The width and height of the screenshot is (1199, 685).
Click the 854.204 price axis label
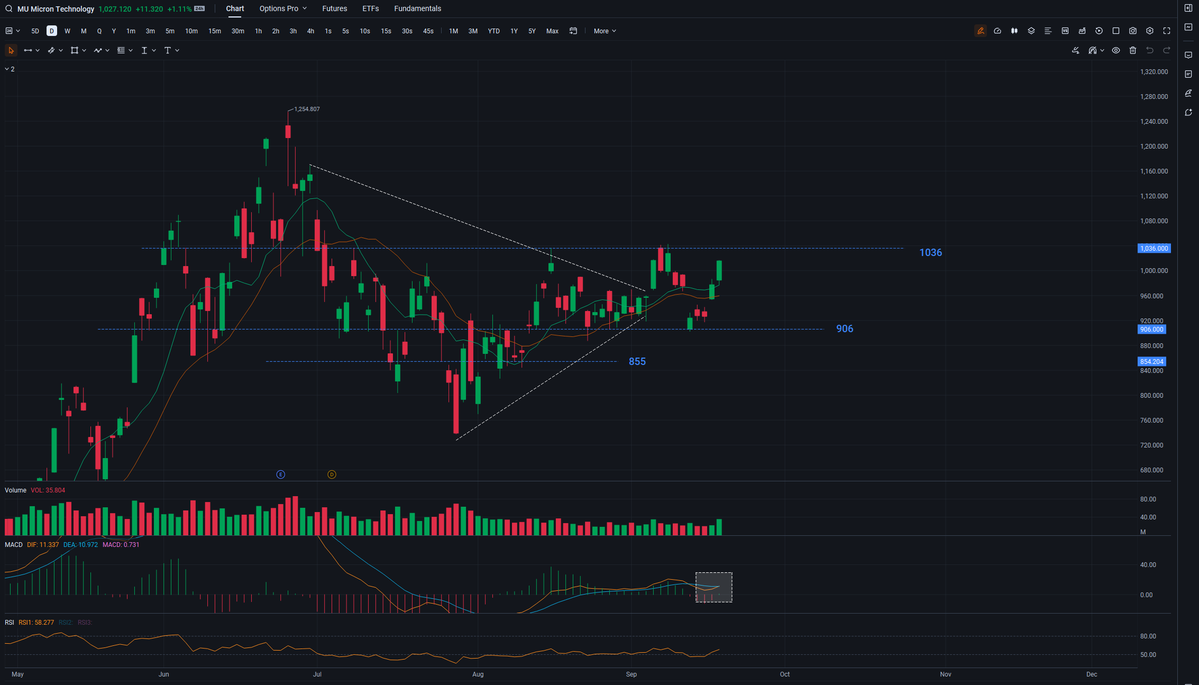1152,361
